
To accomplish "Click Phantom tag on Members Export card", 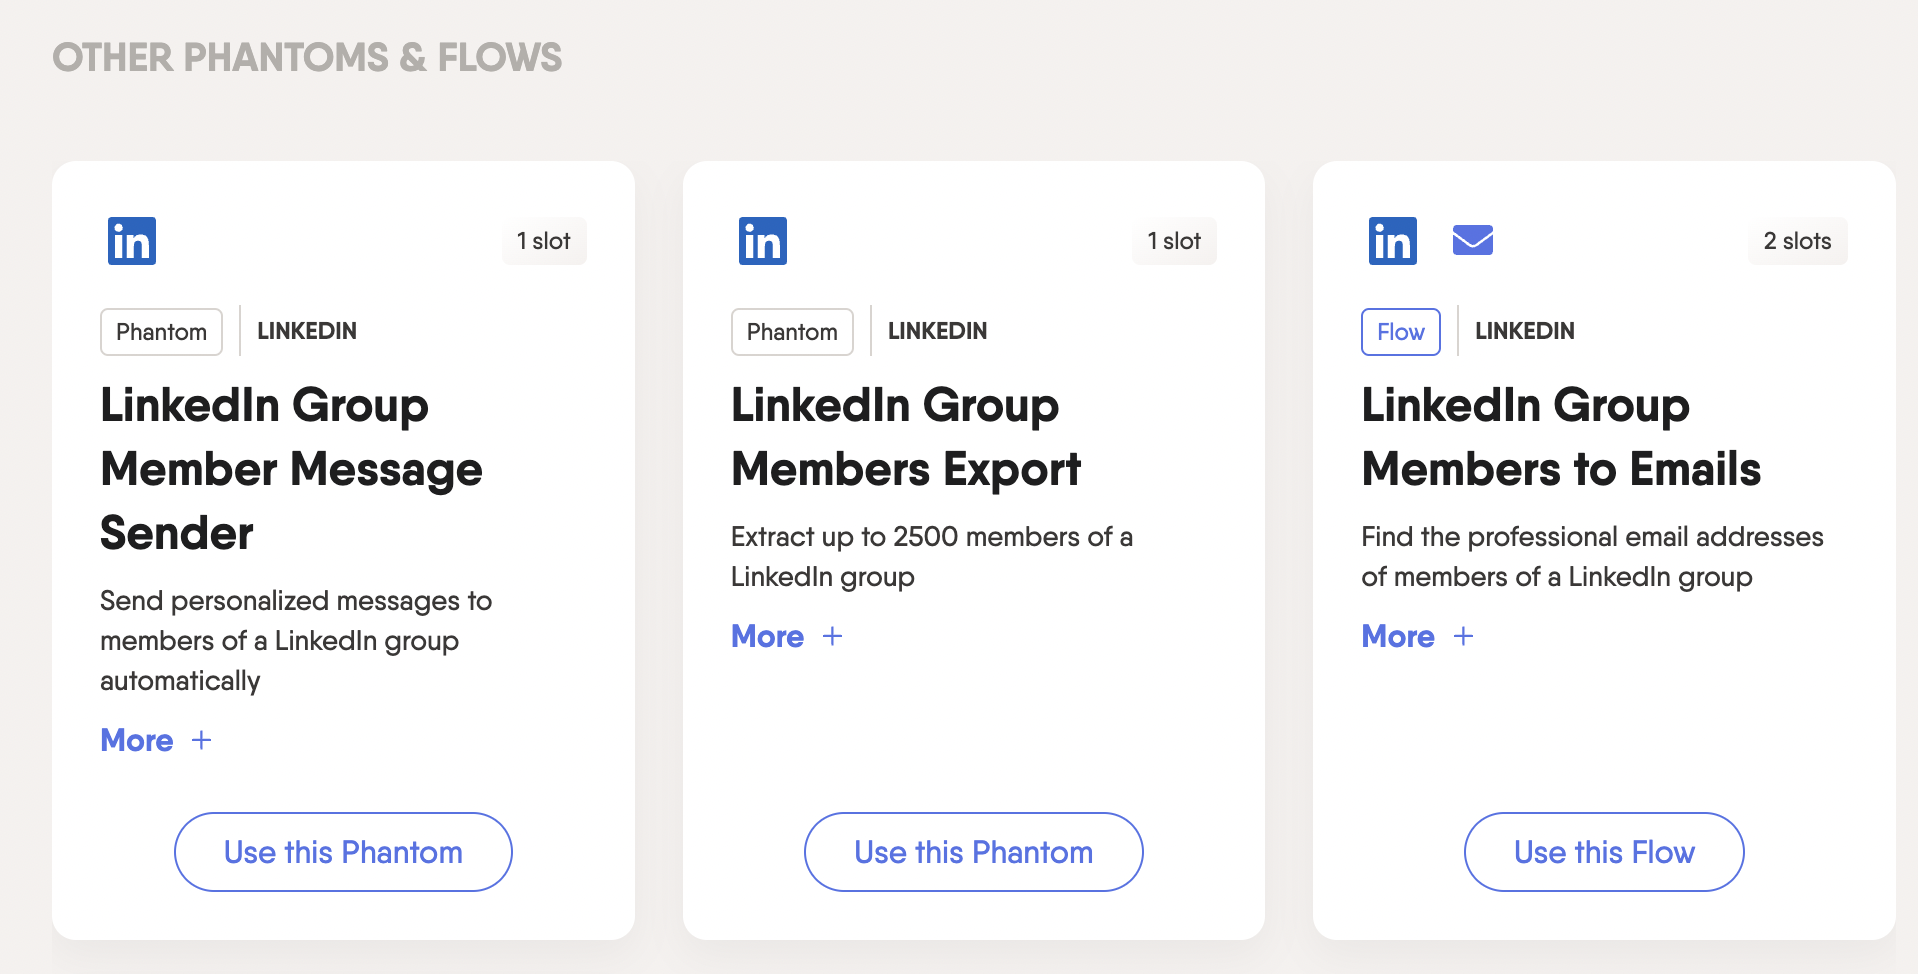I will [x=792, y=332].
